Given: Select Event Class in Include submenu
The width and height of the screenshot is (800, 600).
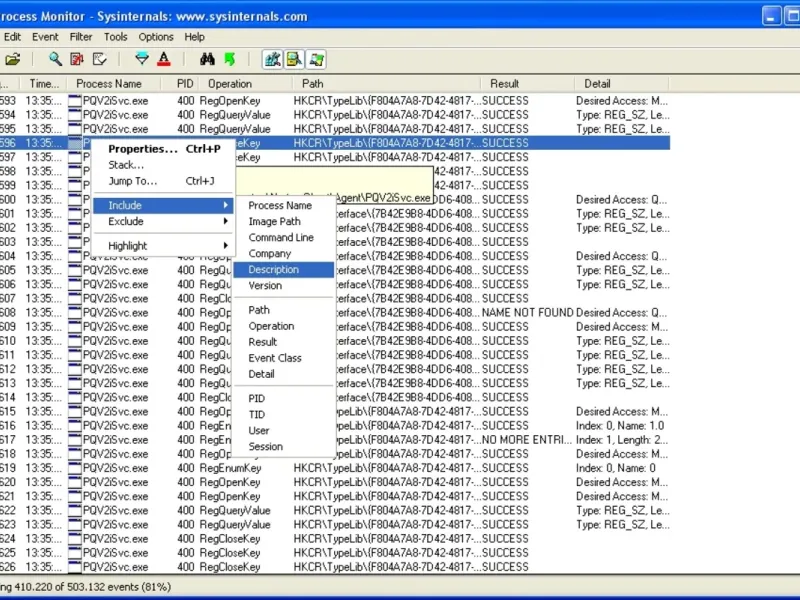Looking at the screenshot, I should click(284, 358).
